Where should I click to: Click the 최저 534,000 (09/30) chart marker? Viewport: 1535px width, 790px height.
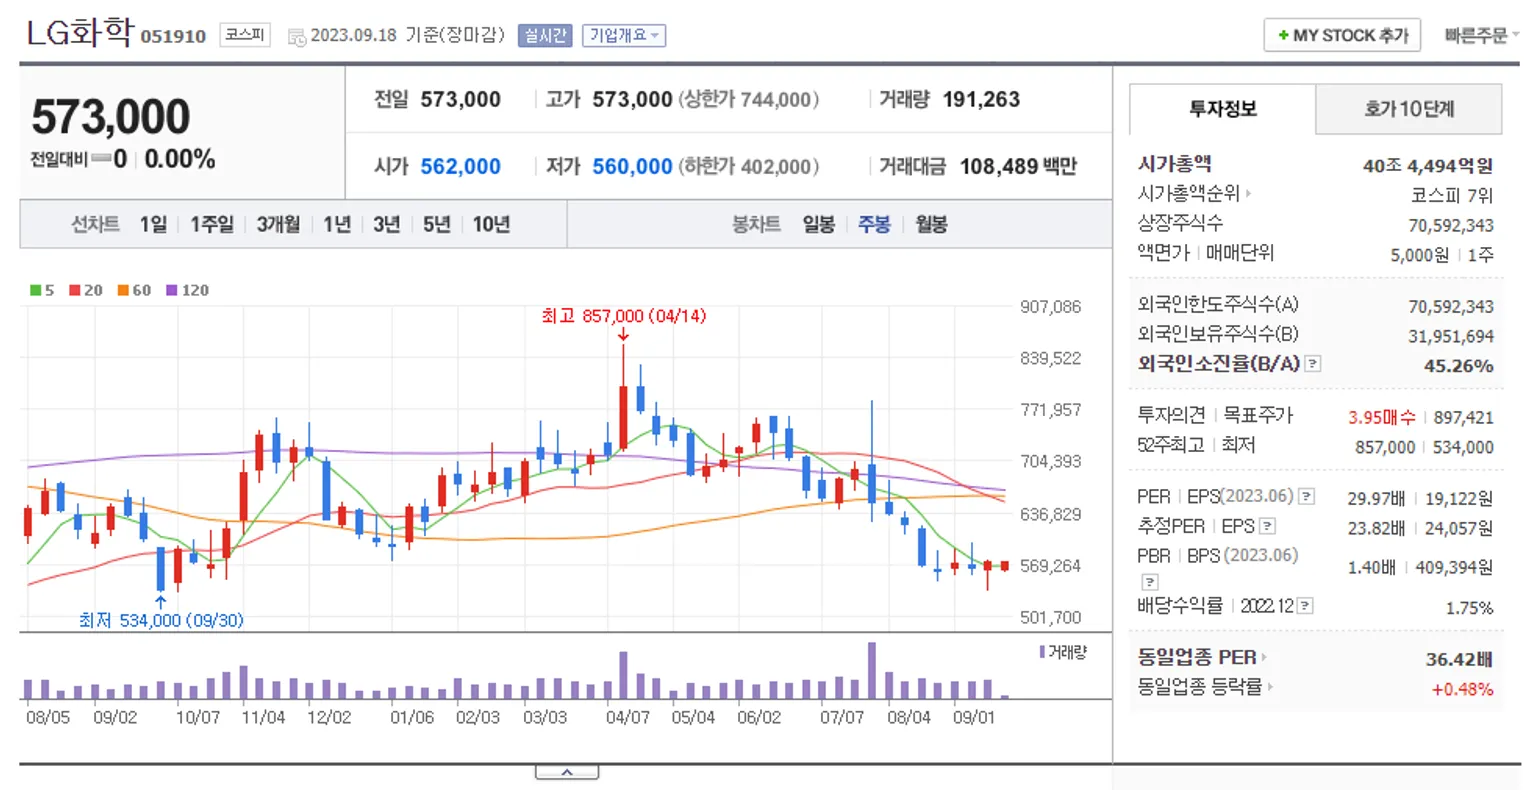pyautogui.click(x=161, y=620)
